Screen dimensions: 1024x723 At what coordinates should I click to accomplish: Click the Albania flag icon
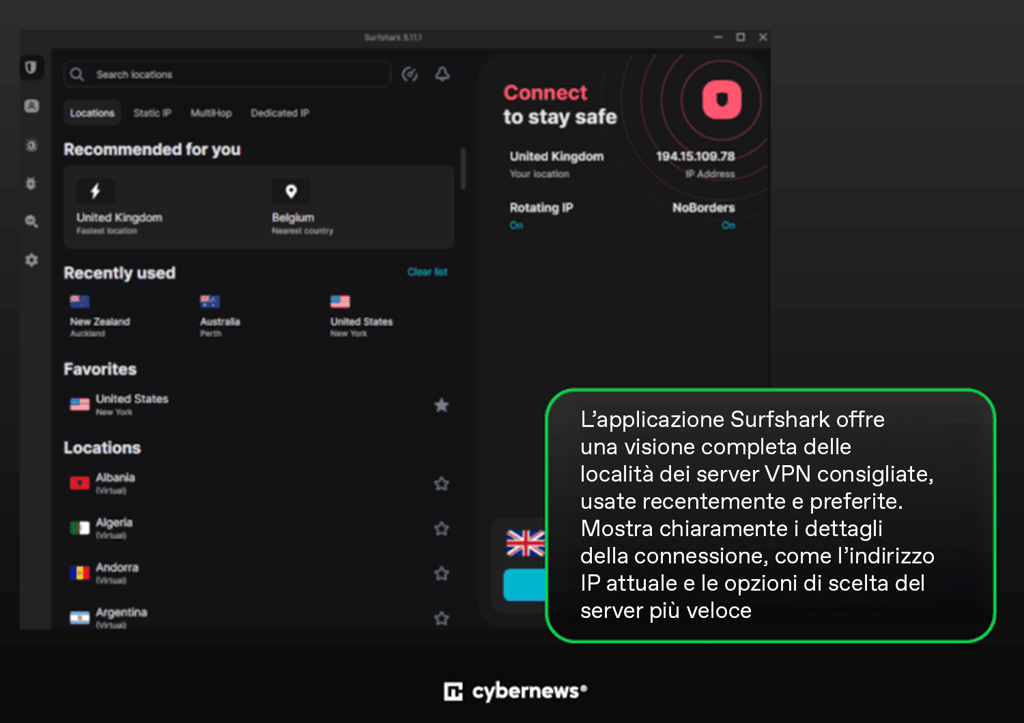(80, 483)
